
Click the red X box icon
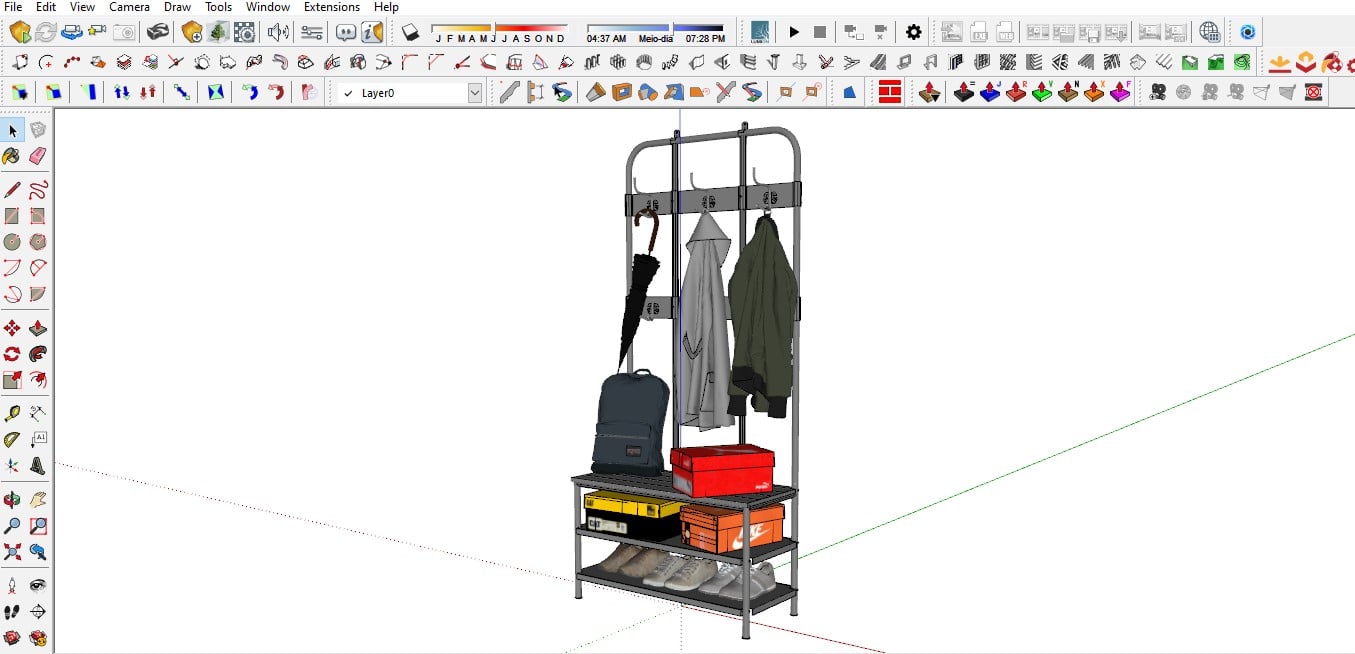click(x=1314, y=93)
